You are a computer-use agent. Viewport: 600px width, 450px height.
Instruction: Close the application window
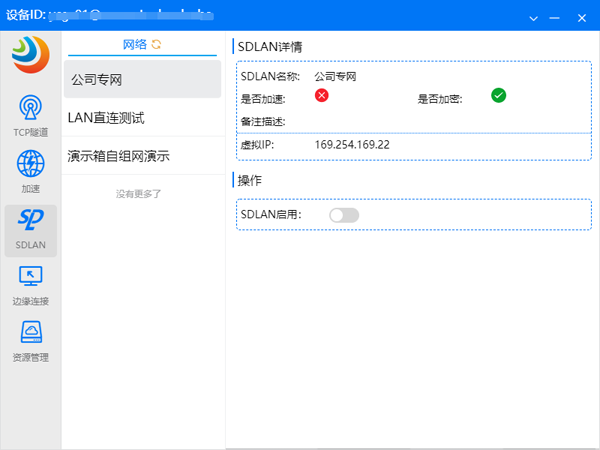[x=582, y=18]
